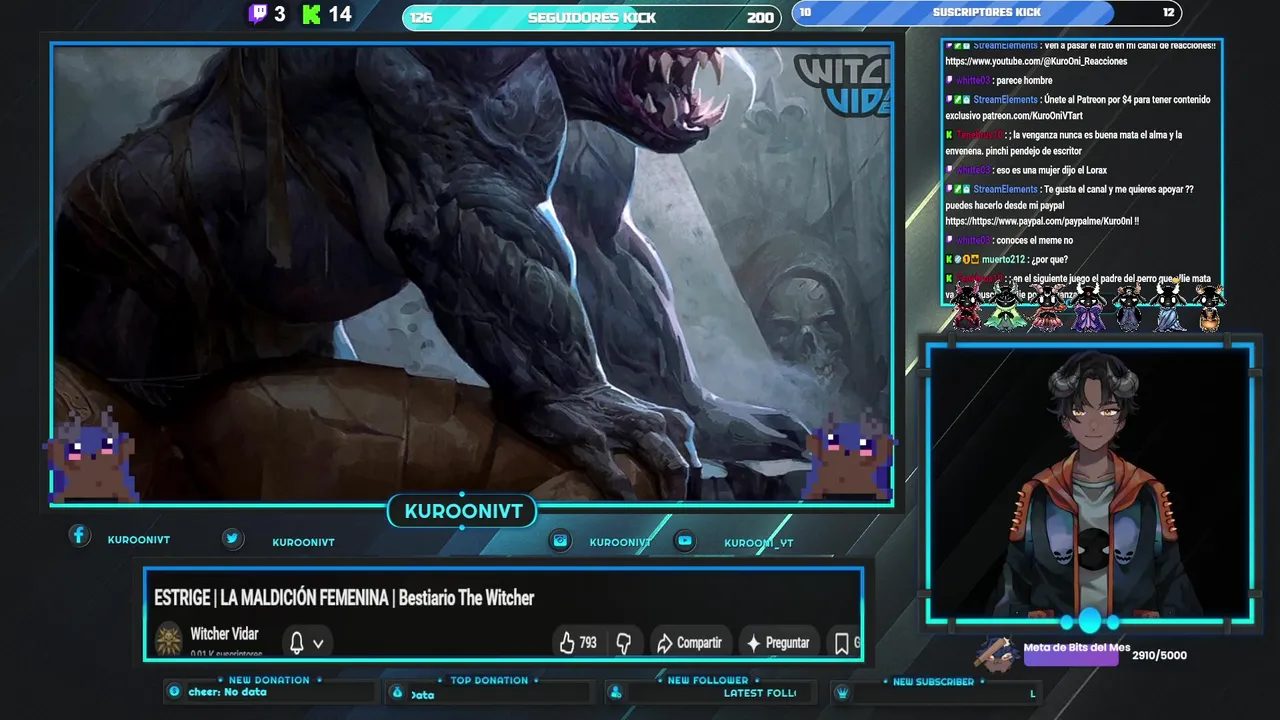This screenshot has height=720, width=1280.
Task: Like the video with the thumbs-up icon
Action: coord(567,642)
